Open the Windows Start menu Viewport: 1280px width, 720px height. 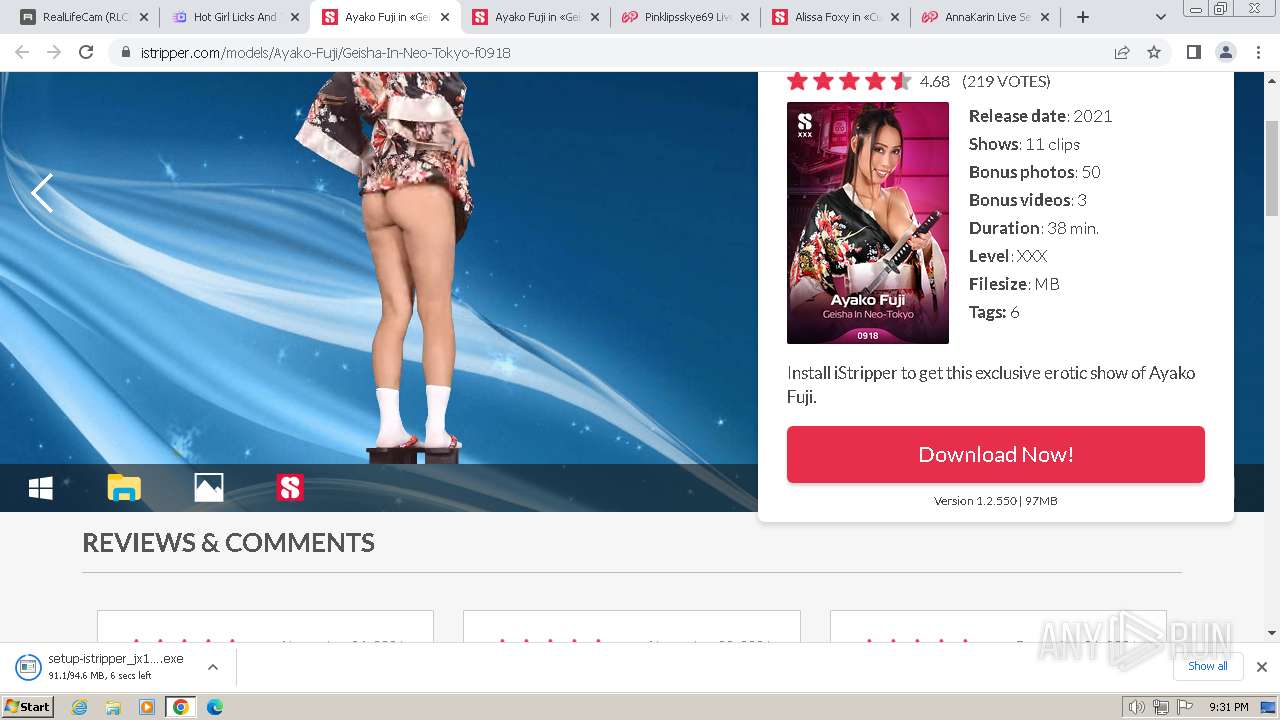28,707
